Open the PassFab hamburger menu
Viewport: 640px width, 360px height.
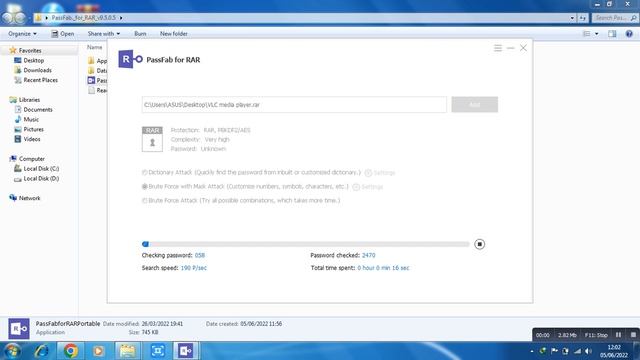(498, 48)
